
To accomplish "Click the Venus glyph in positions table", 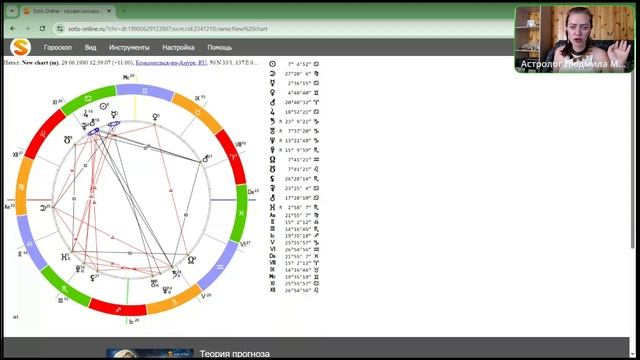I will (272, 93).
